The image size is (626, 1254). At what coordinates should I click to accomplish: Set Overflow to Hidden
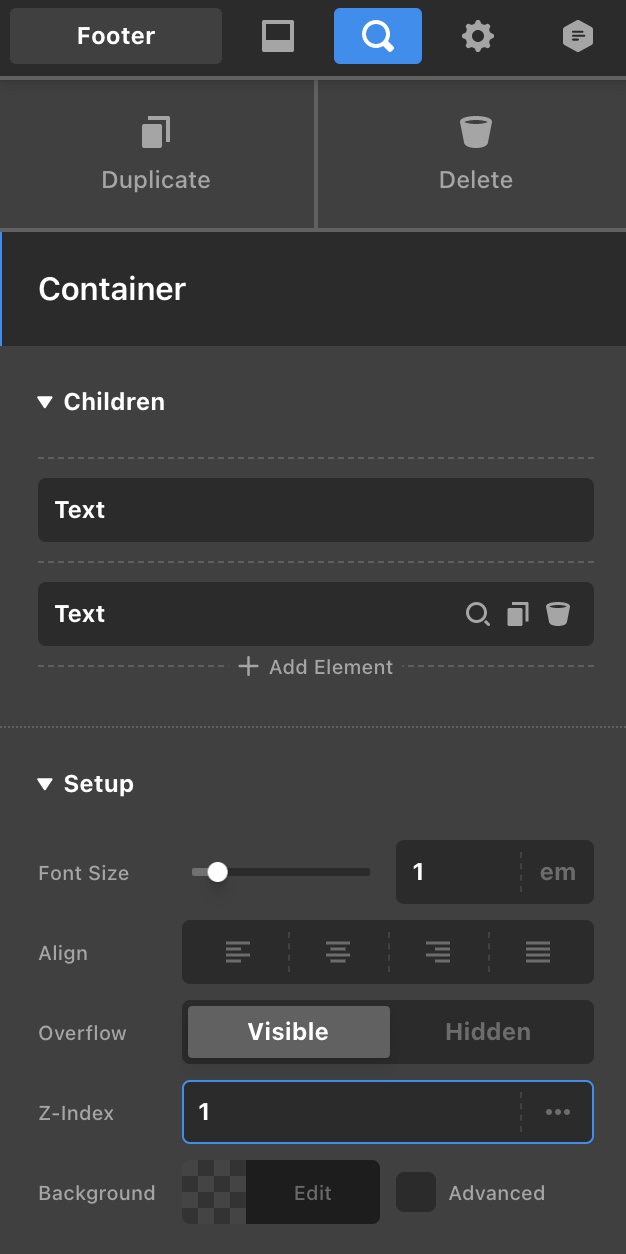488,1032
